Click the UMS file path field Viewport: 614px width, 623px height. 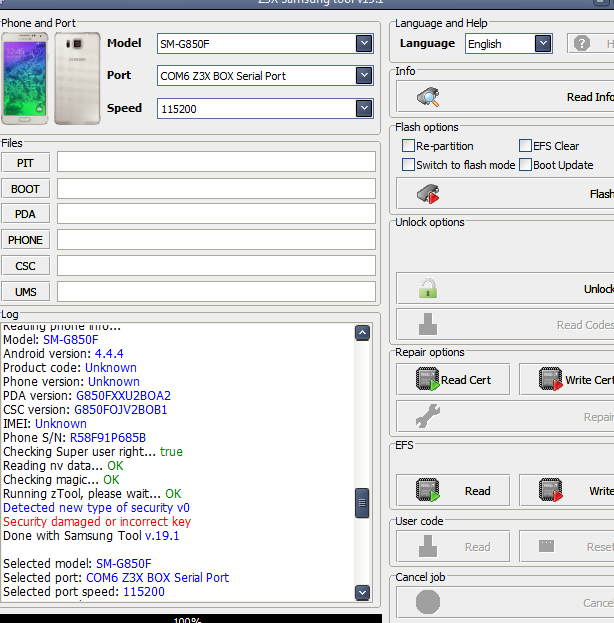[x=216, y=292]
